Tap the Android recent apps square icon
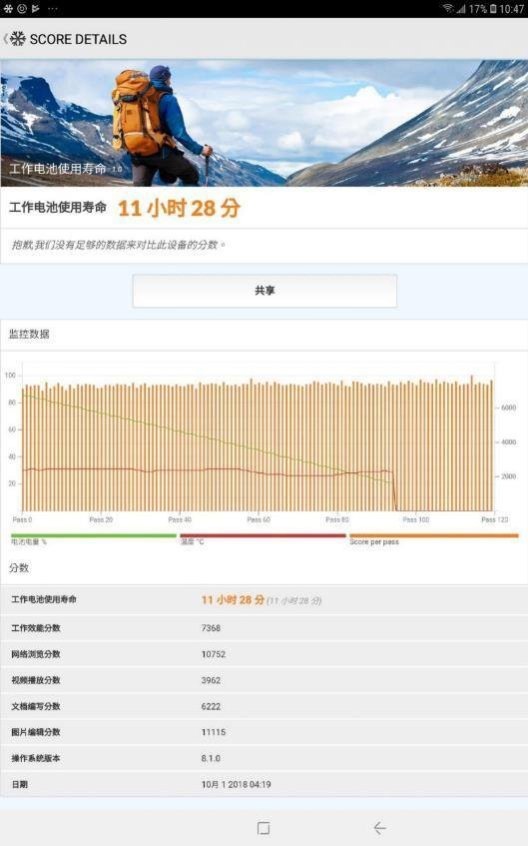Viewport: 528px width, 846px height. click(263, 828)
